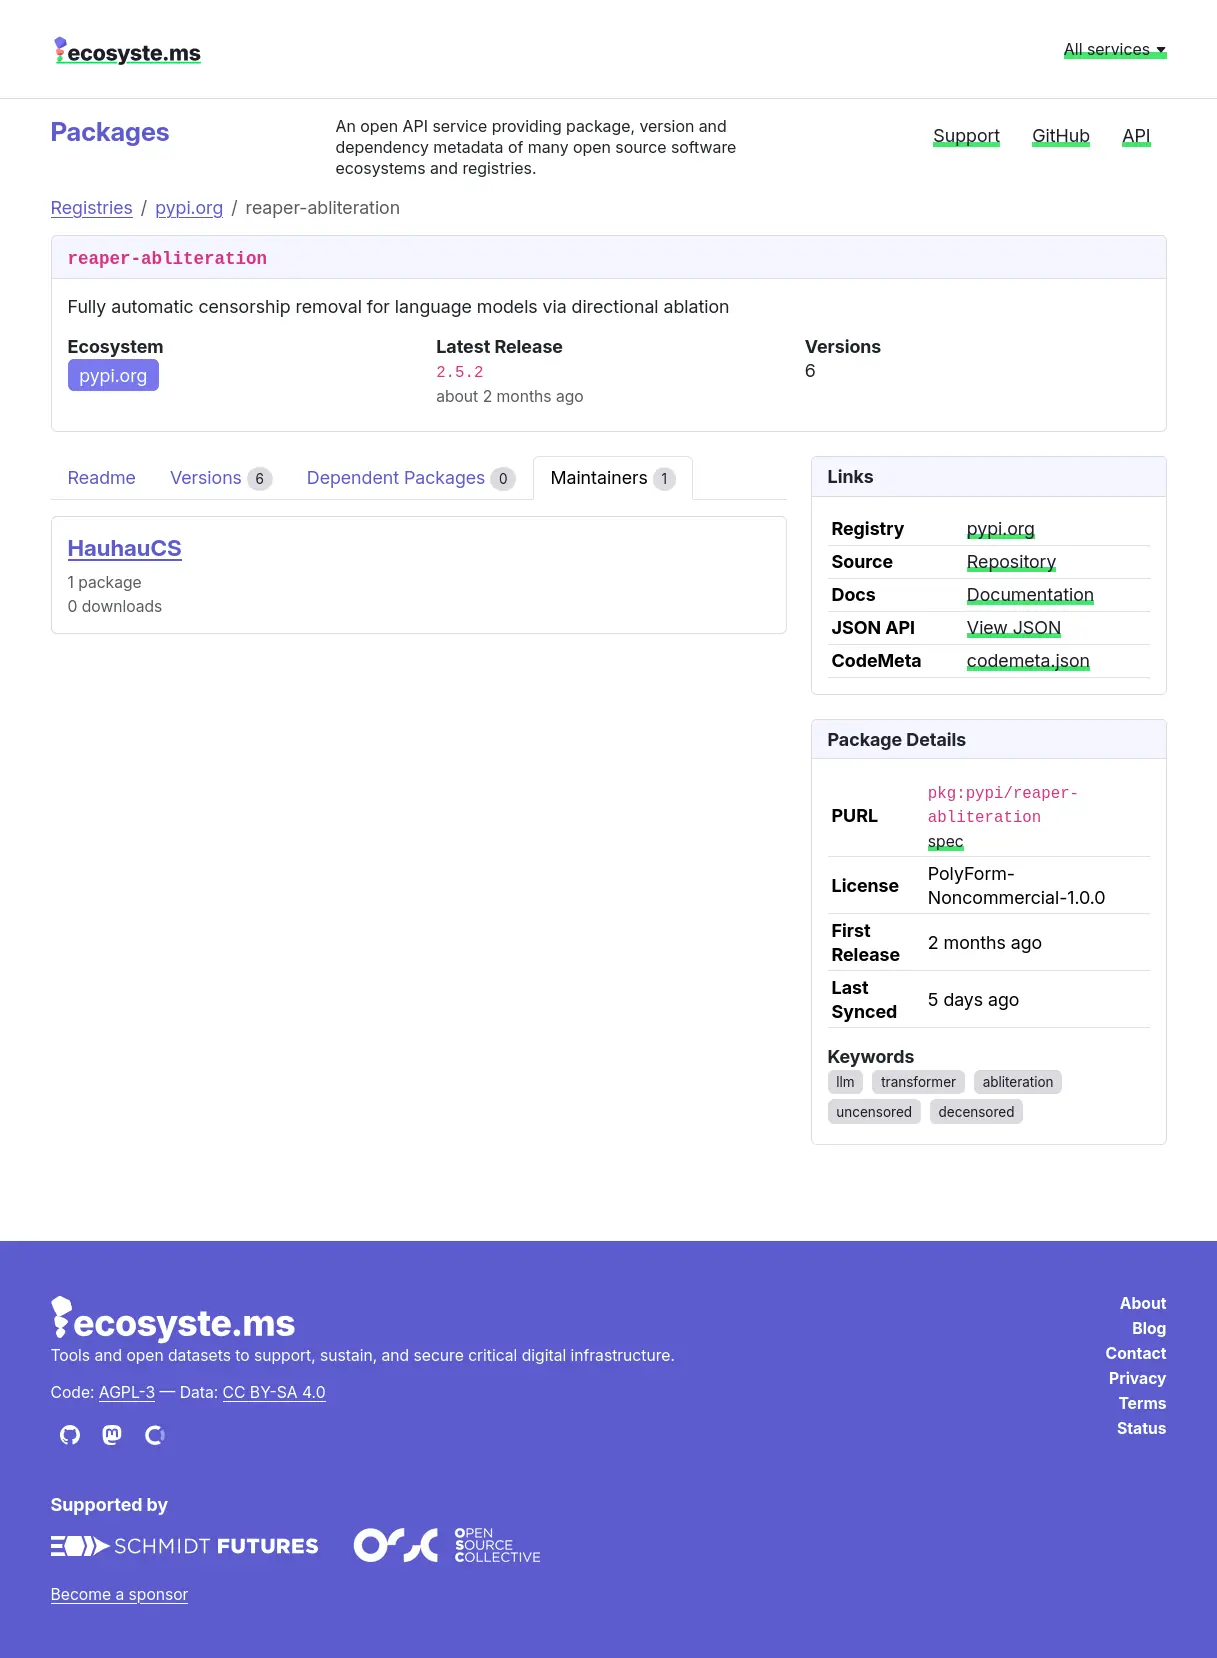Viewport: 1217px width, 1658px height.
Task: Click the pkg:pypi/reaper-abliteration PURL text
Action: pos(1002,805)
